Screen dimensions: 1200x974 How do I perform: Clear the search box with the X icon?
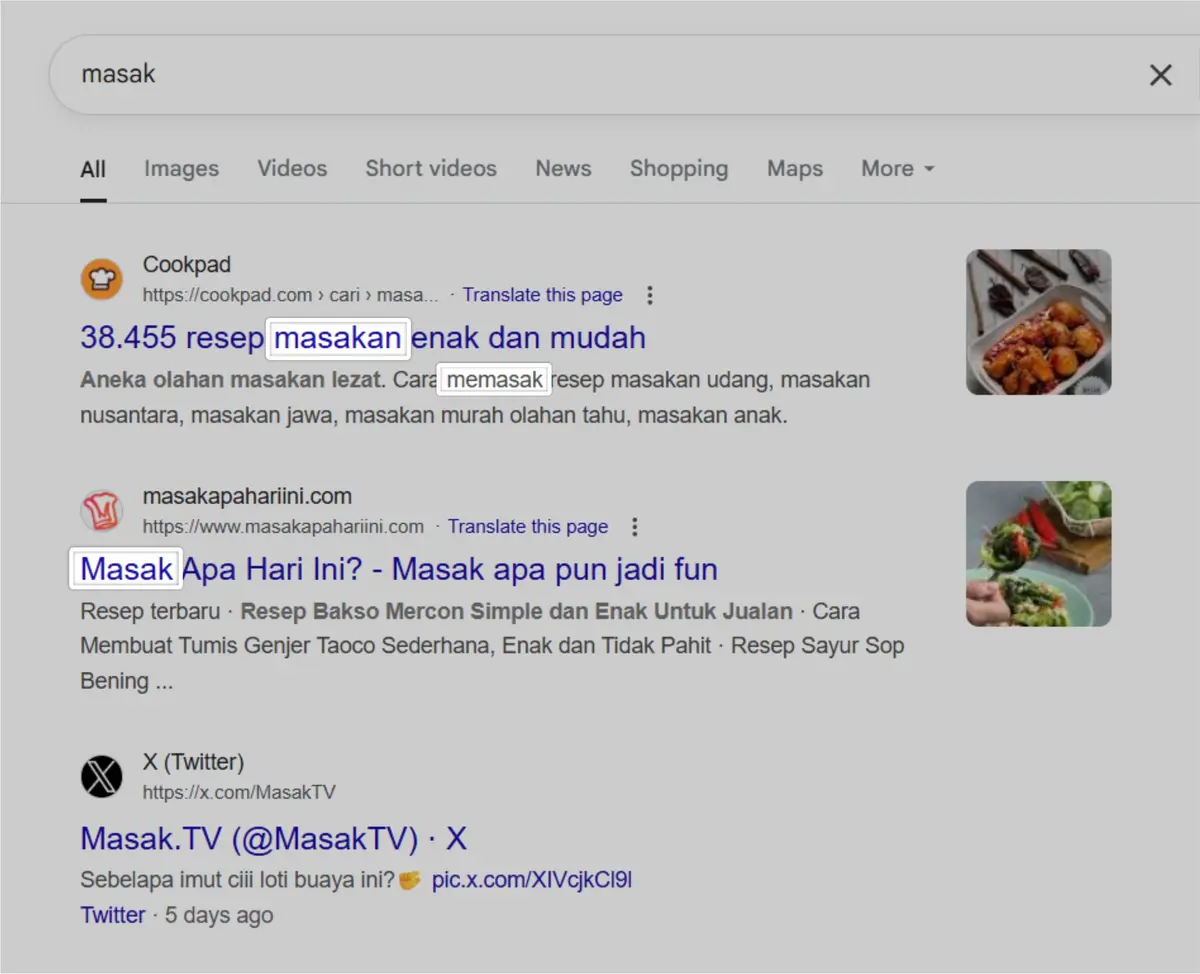tap(1160, 75)
